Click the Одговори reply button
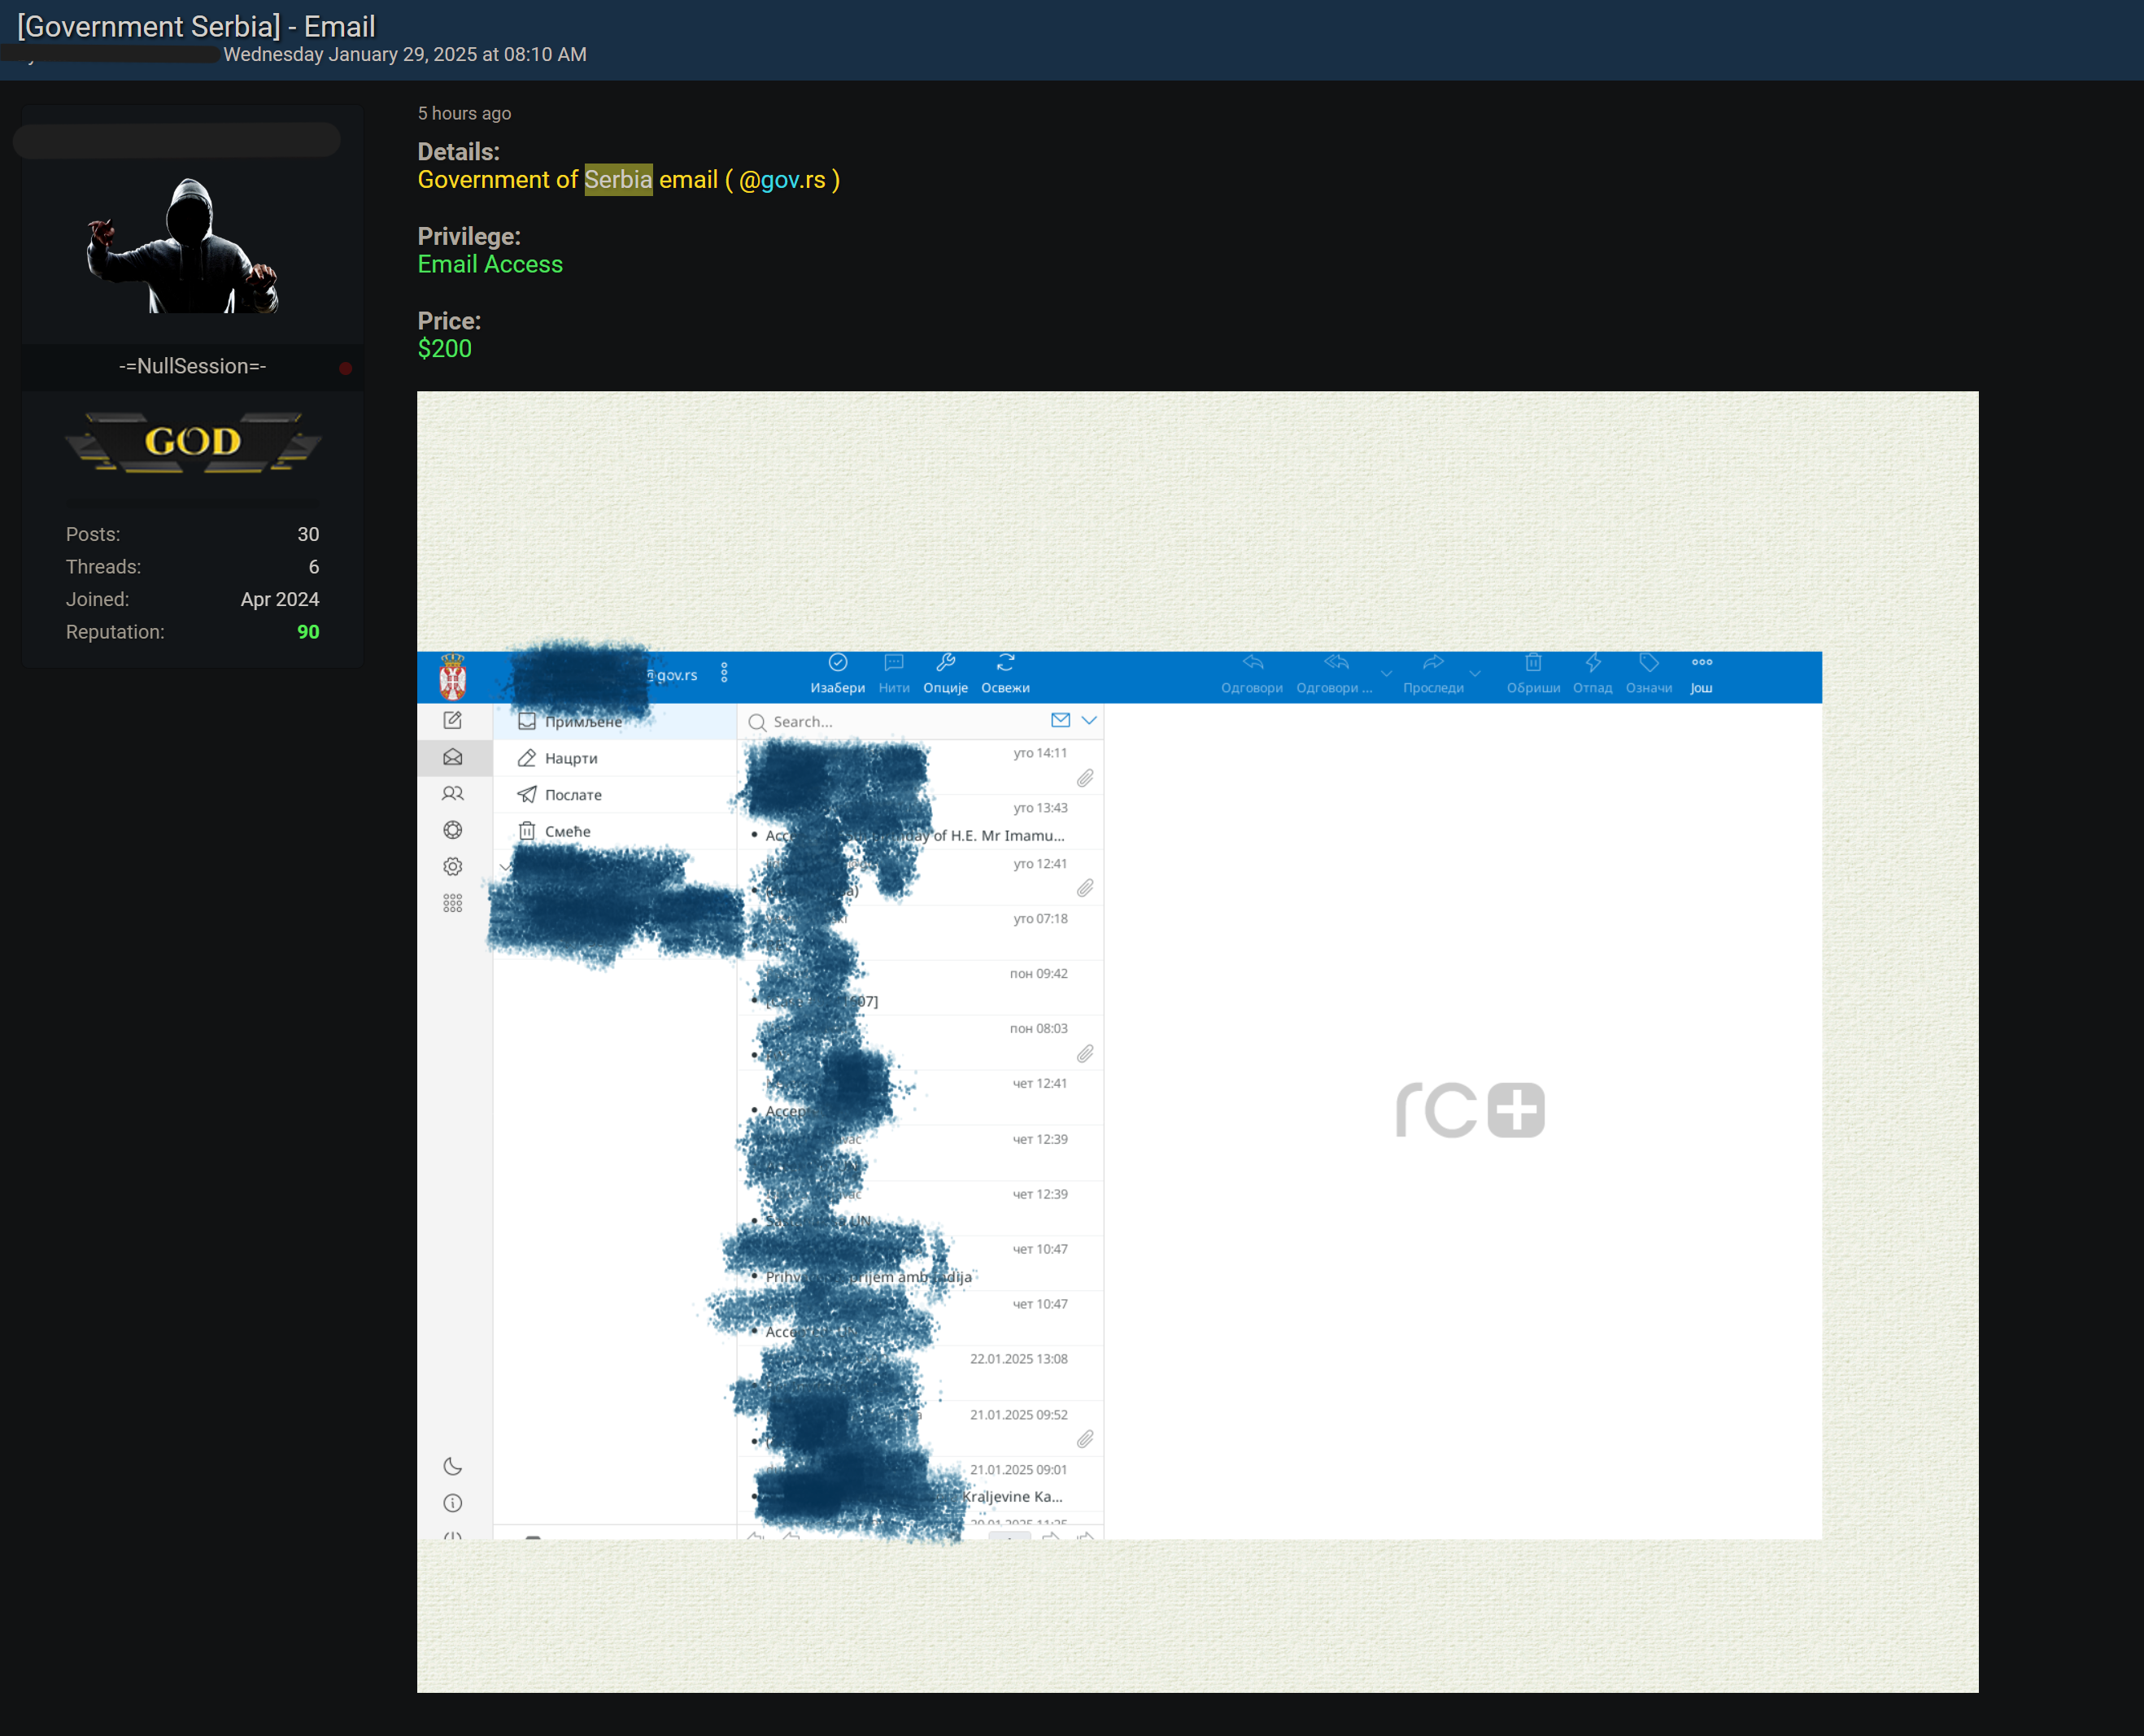The width and height of the screenshot is (2144, 1736). point(1252,674)
